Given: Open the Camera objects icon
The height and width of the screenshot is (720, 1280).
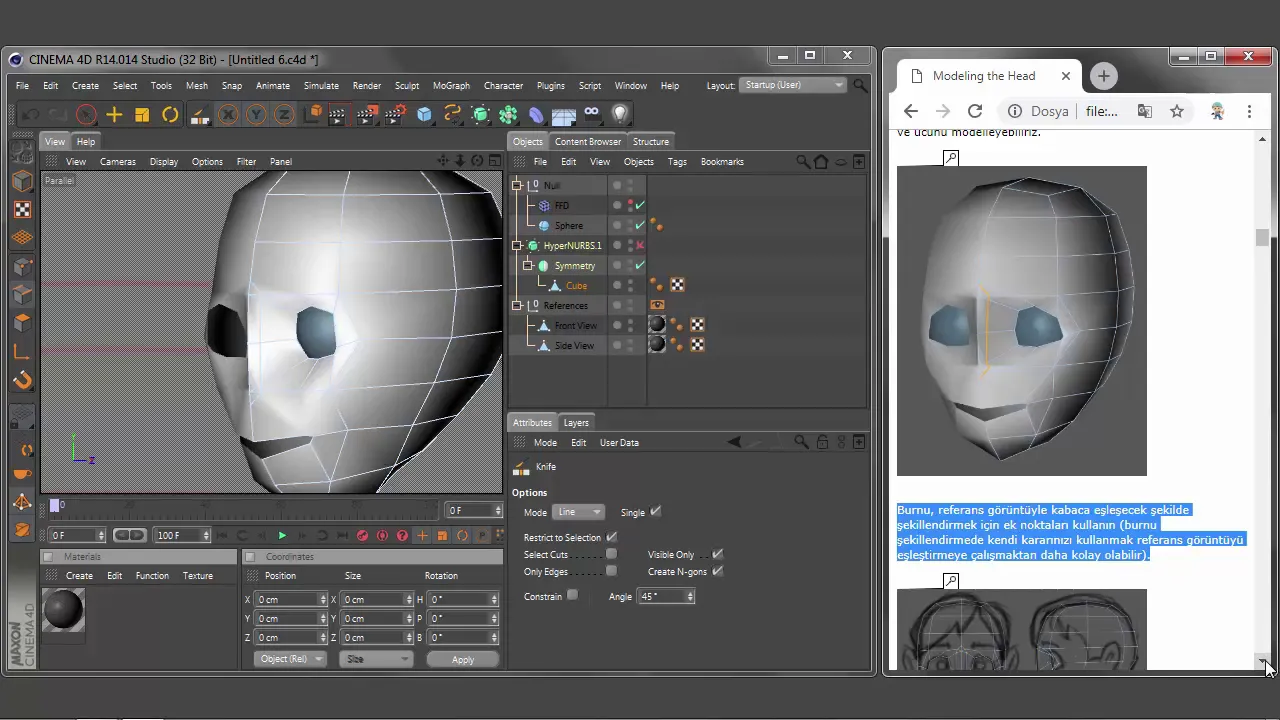Looking at the screenshot, I should coord(592,115).
